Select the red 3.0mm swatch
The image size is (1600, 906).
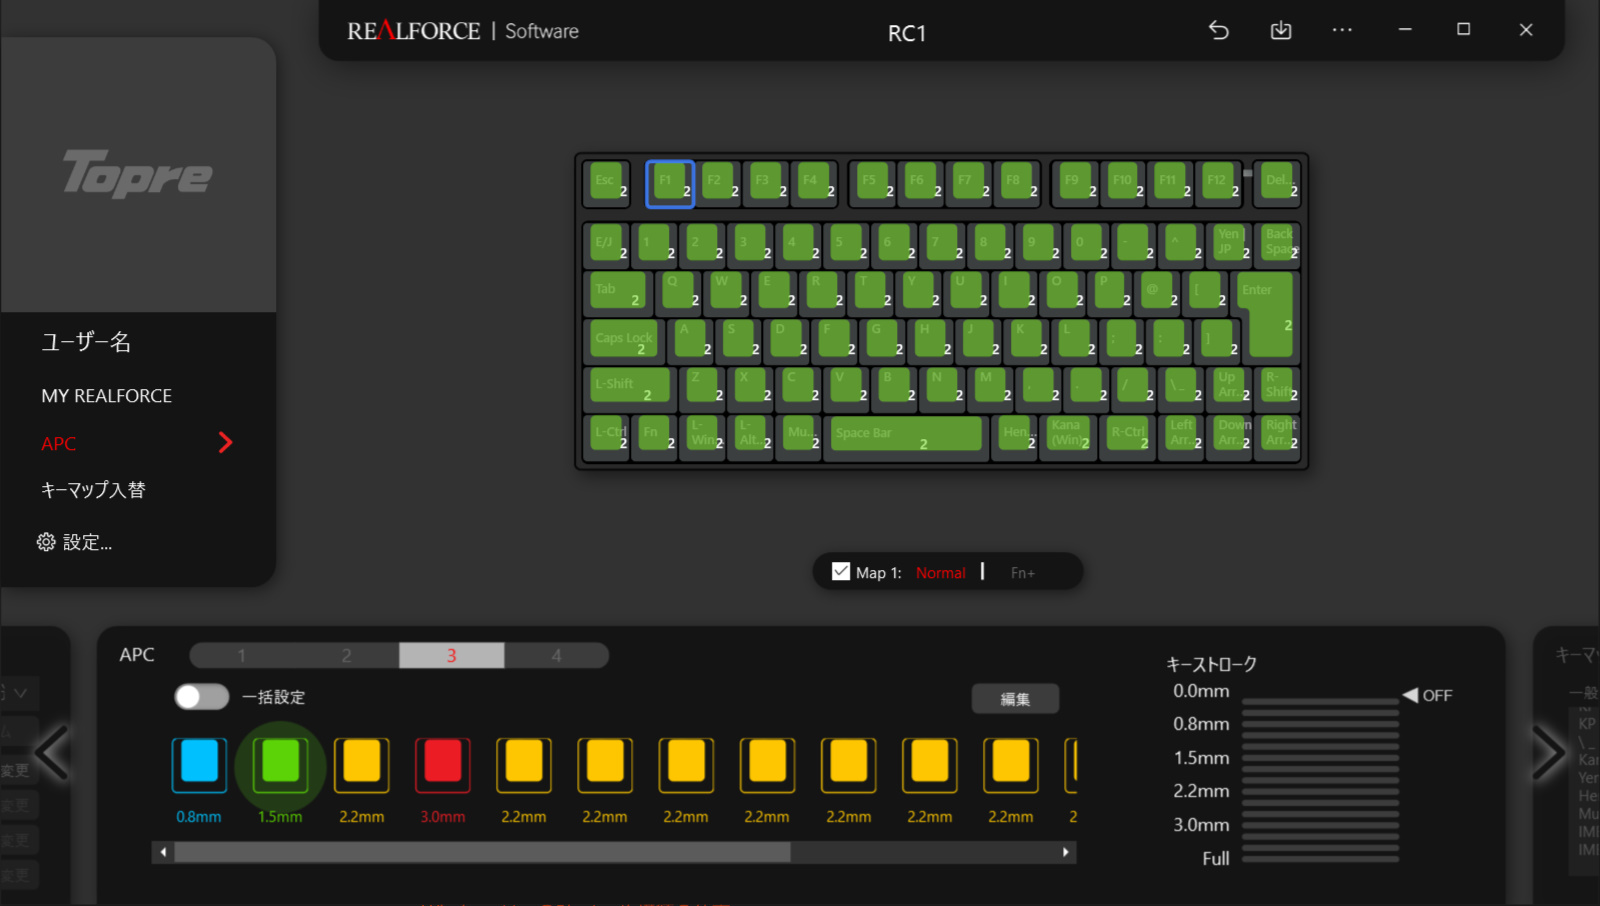(x=442, y=763)
